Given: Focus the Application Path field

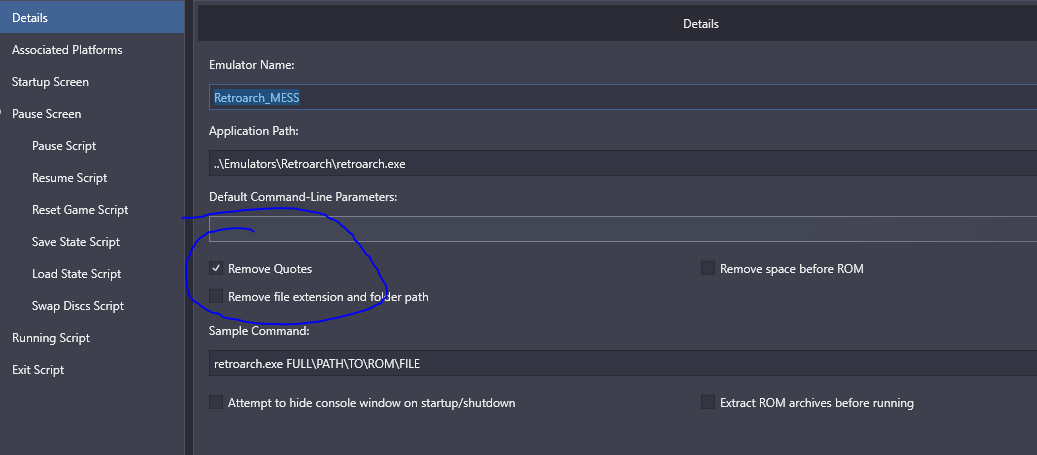Looking at the screenshot, I should click(620, 163).
